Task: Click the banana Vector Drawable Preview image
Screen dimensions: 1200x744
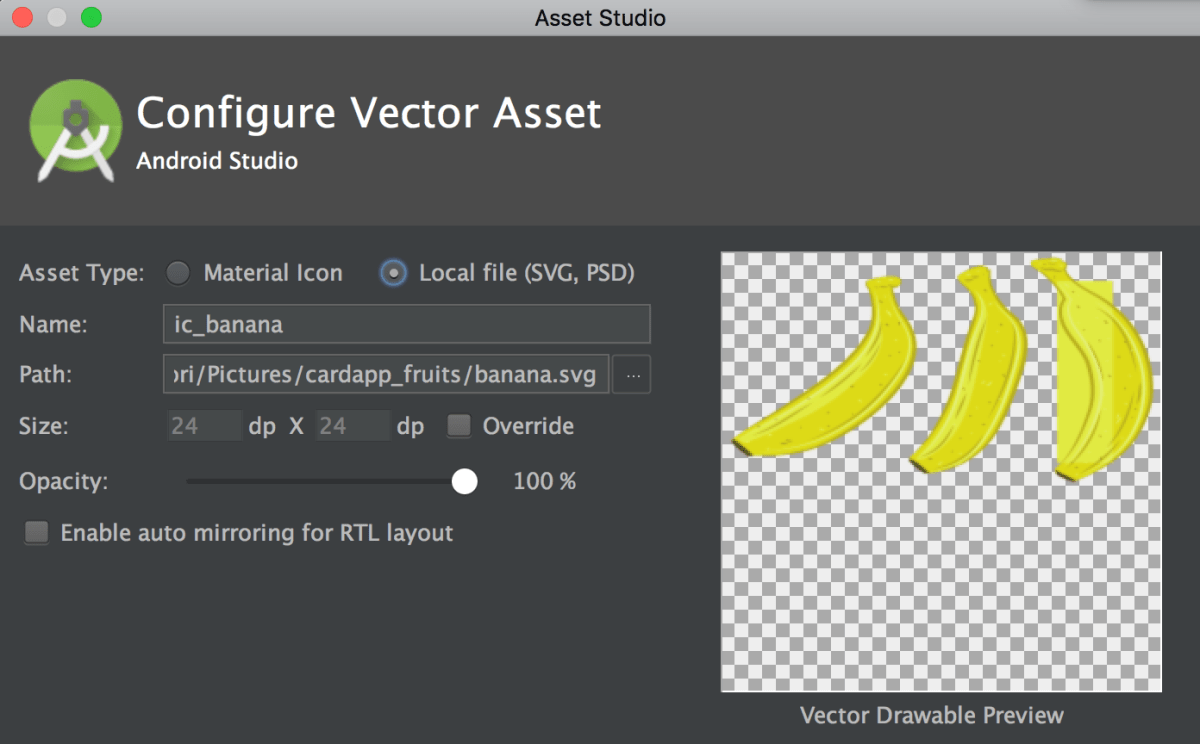Action: point(940,470)
